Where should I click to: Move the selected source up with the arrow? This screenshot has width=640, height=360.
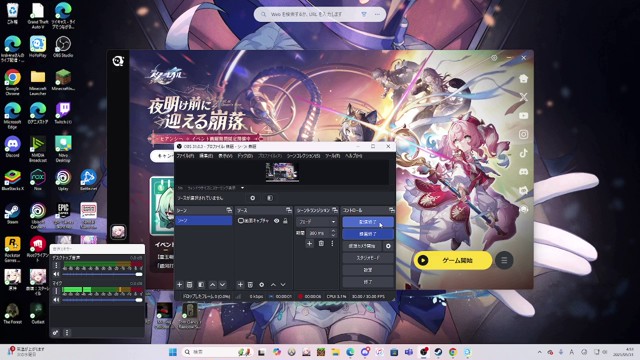pyautogui.click(x=273, y=284)
